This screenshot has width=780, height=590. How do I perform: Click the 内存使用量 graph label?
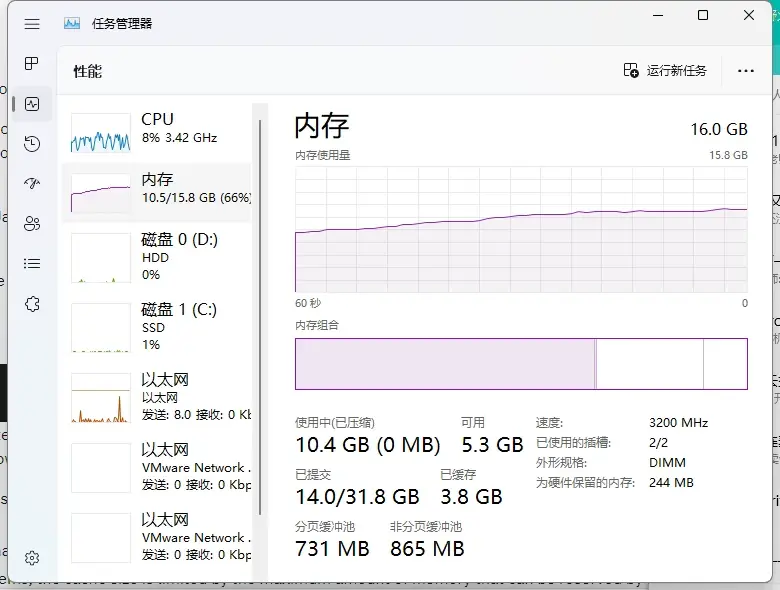click(x=322, y=155)
